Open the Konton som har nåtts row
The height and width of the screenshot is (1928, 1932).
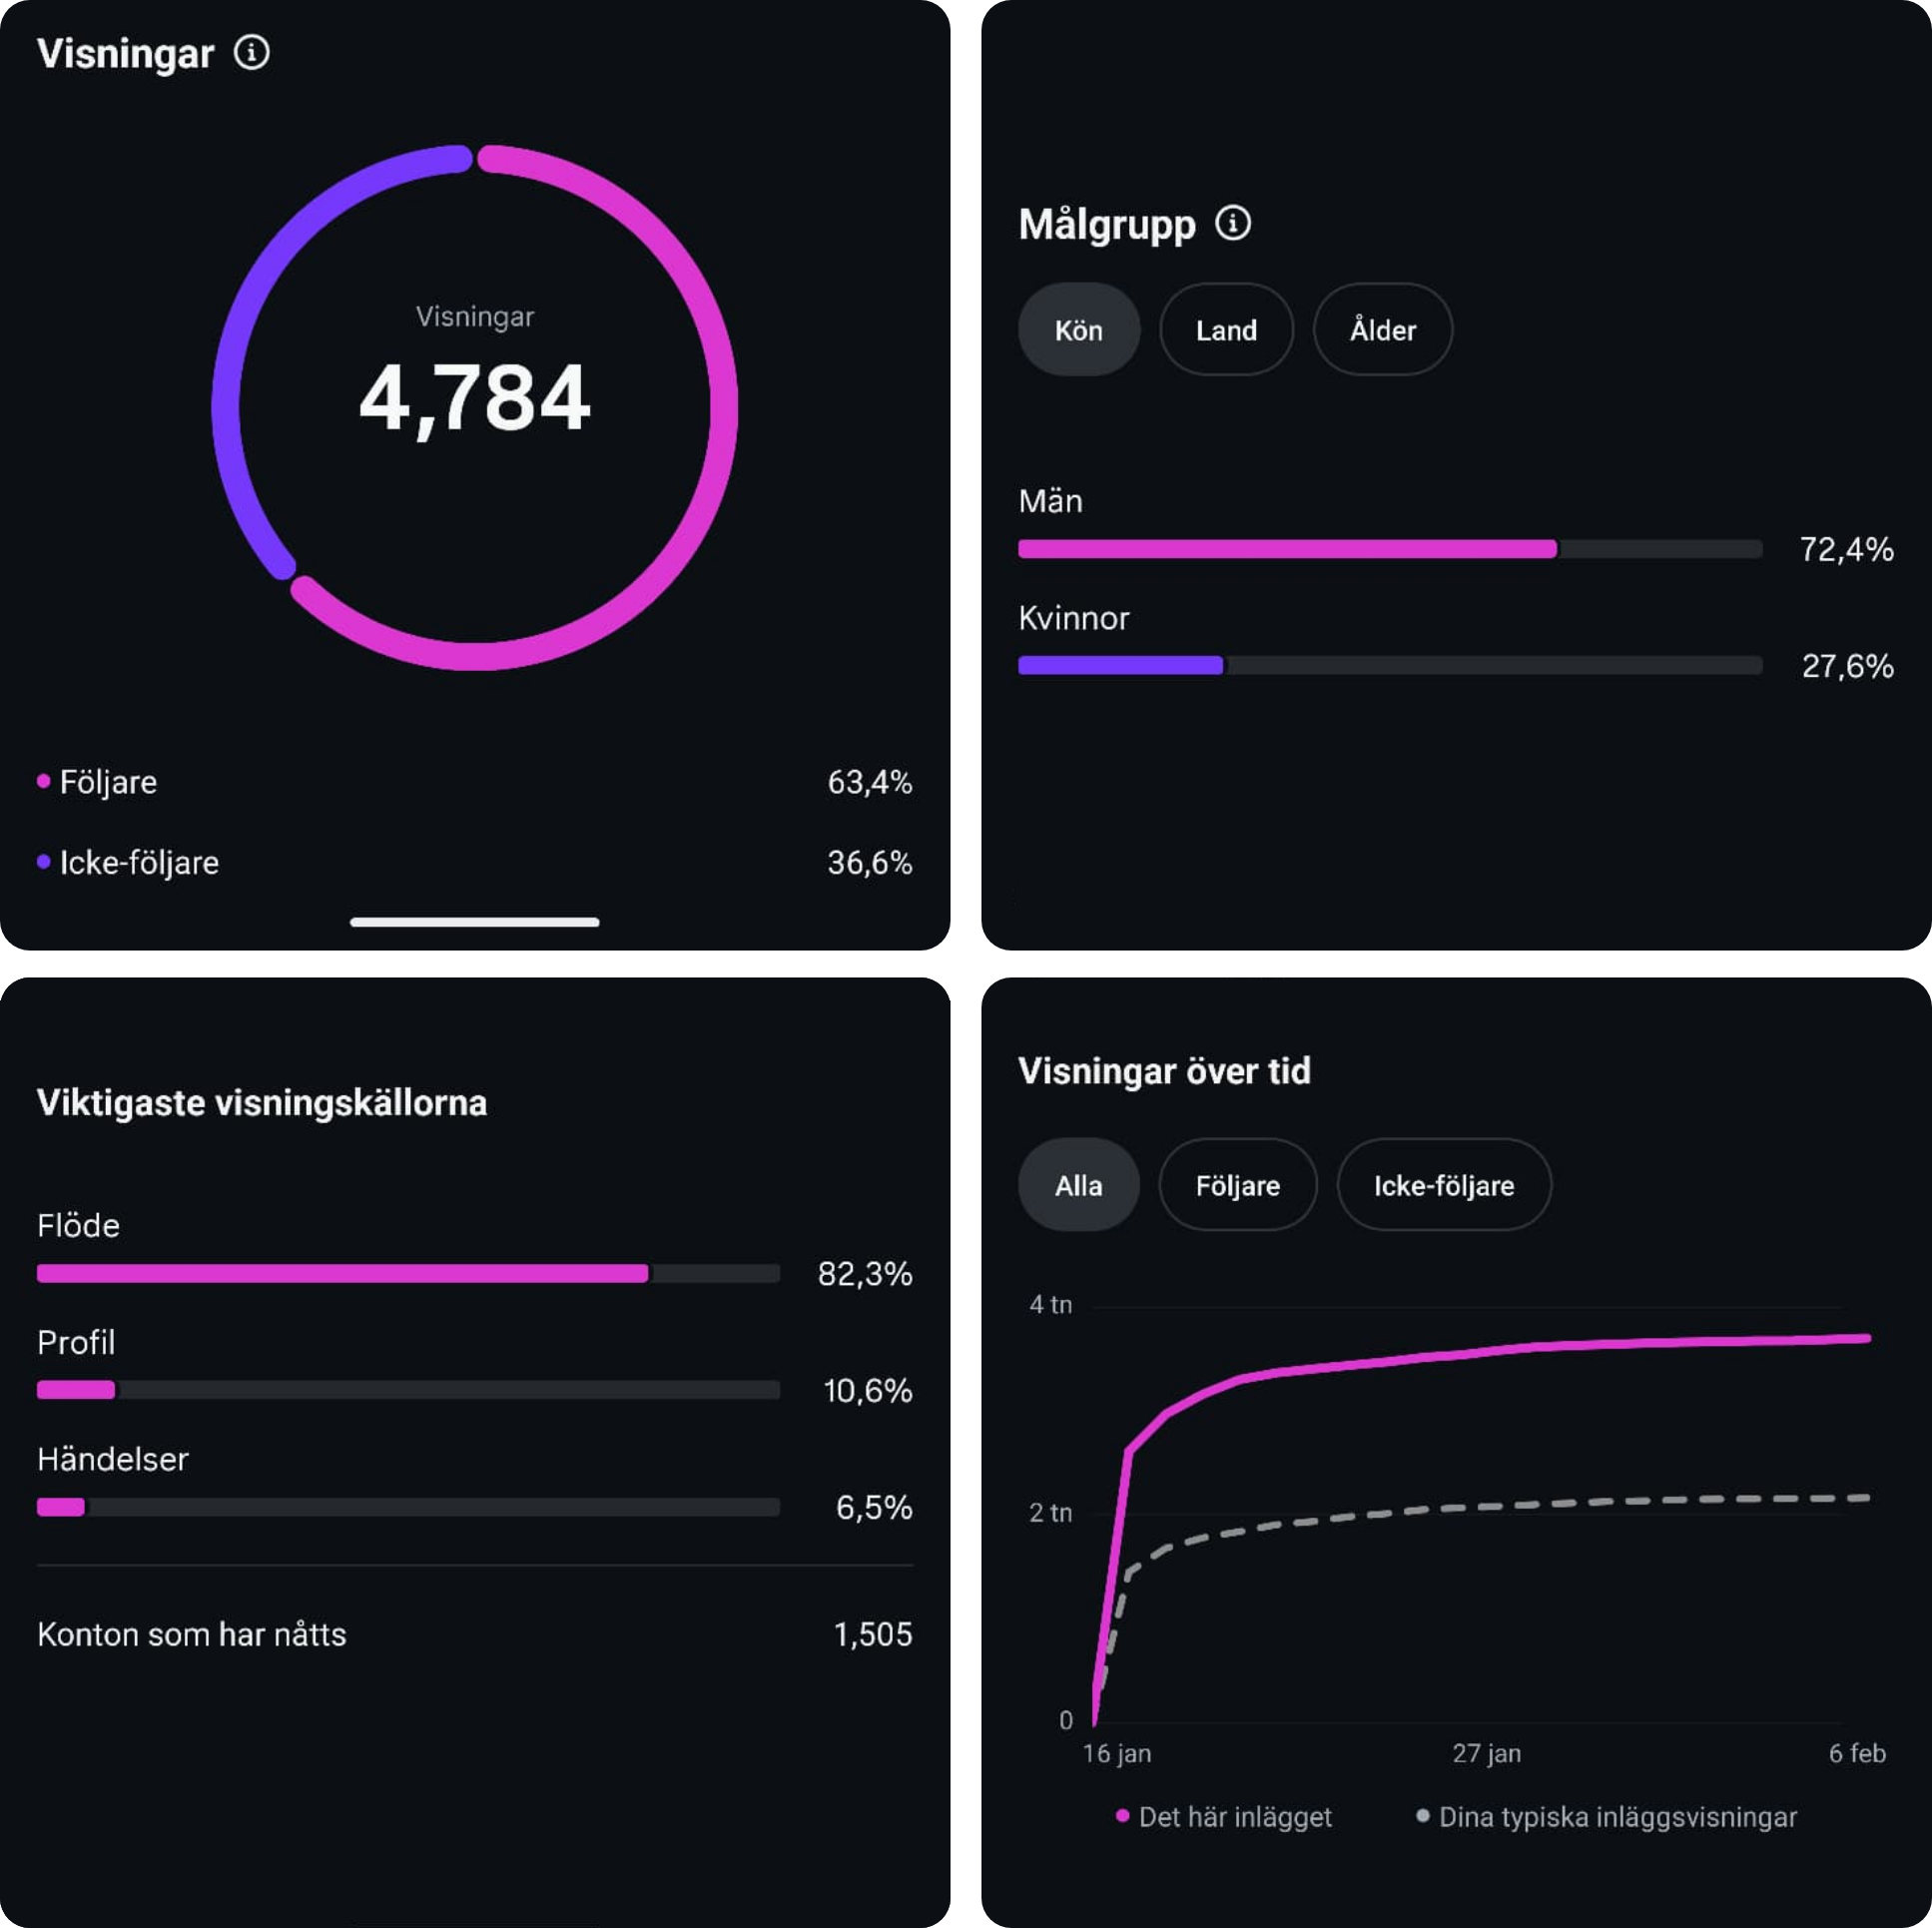[x=474, y=1634]
